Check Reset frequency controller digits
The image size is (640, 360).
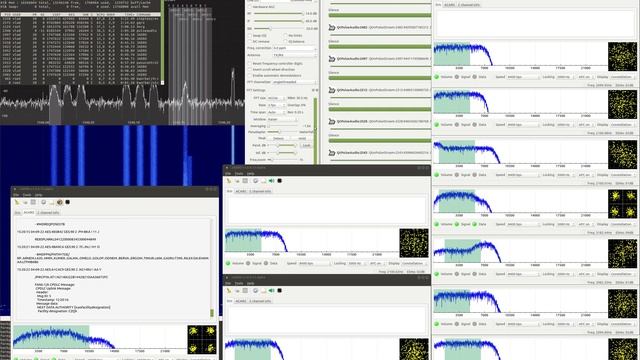[x=250, y=64]
